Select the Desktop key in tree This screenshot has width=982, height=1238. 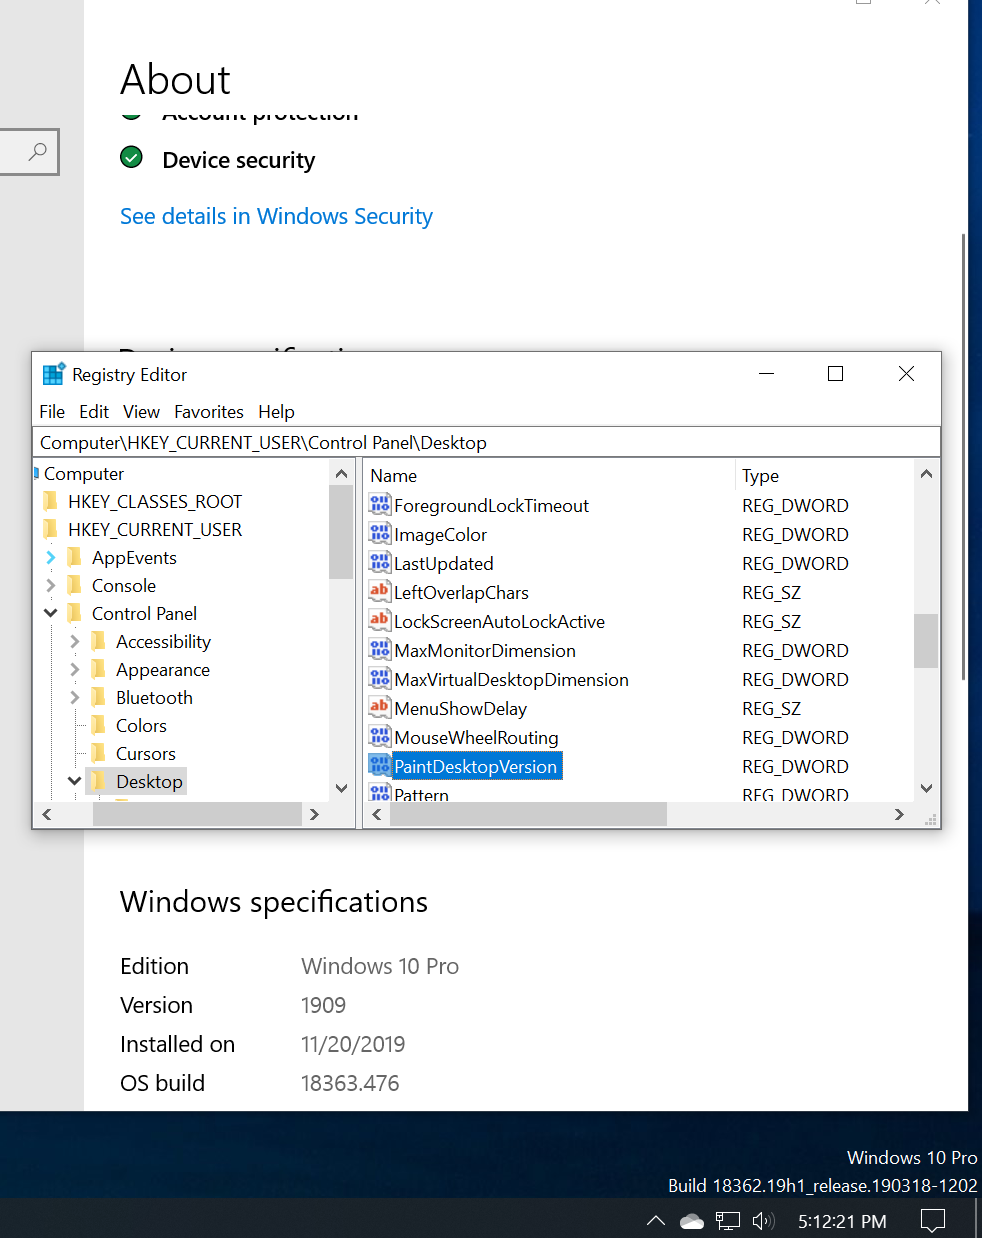(149, 781)
